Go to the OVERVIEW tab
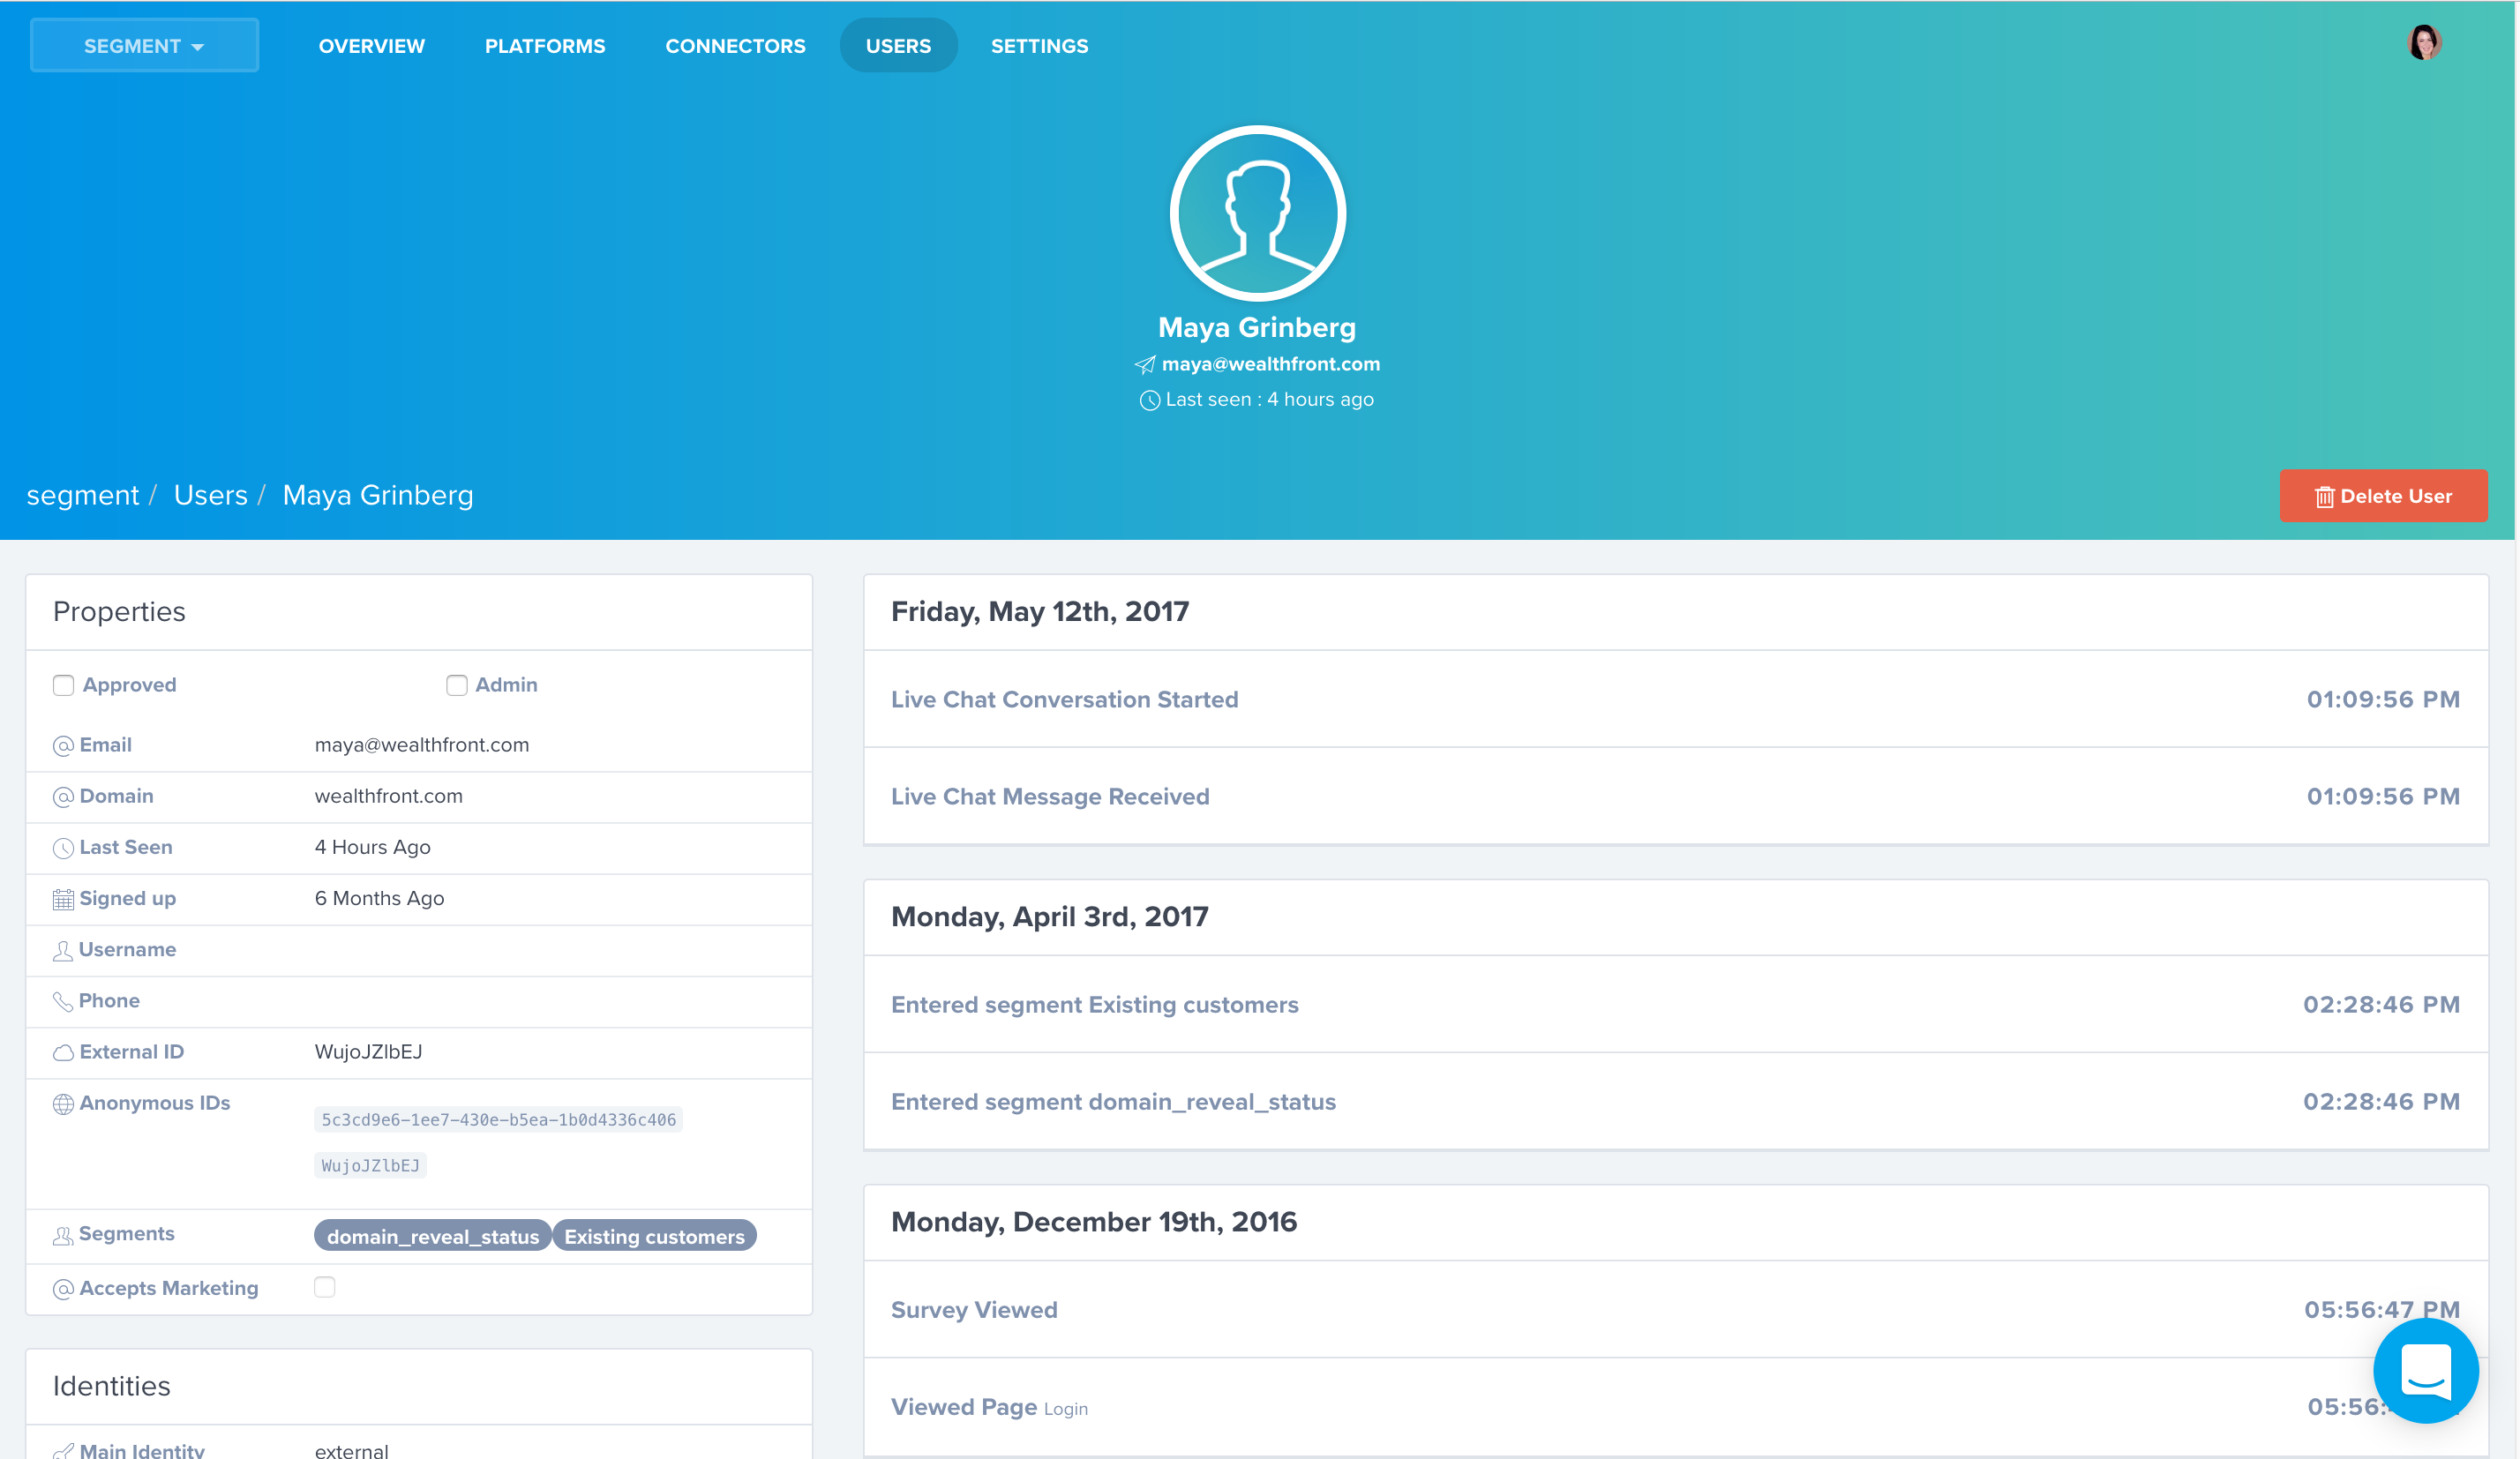 pyautogui.click(x=371, y=46)
